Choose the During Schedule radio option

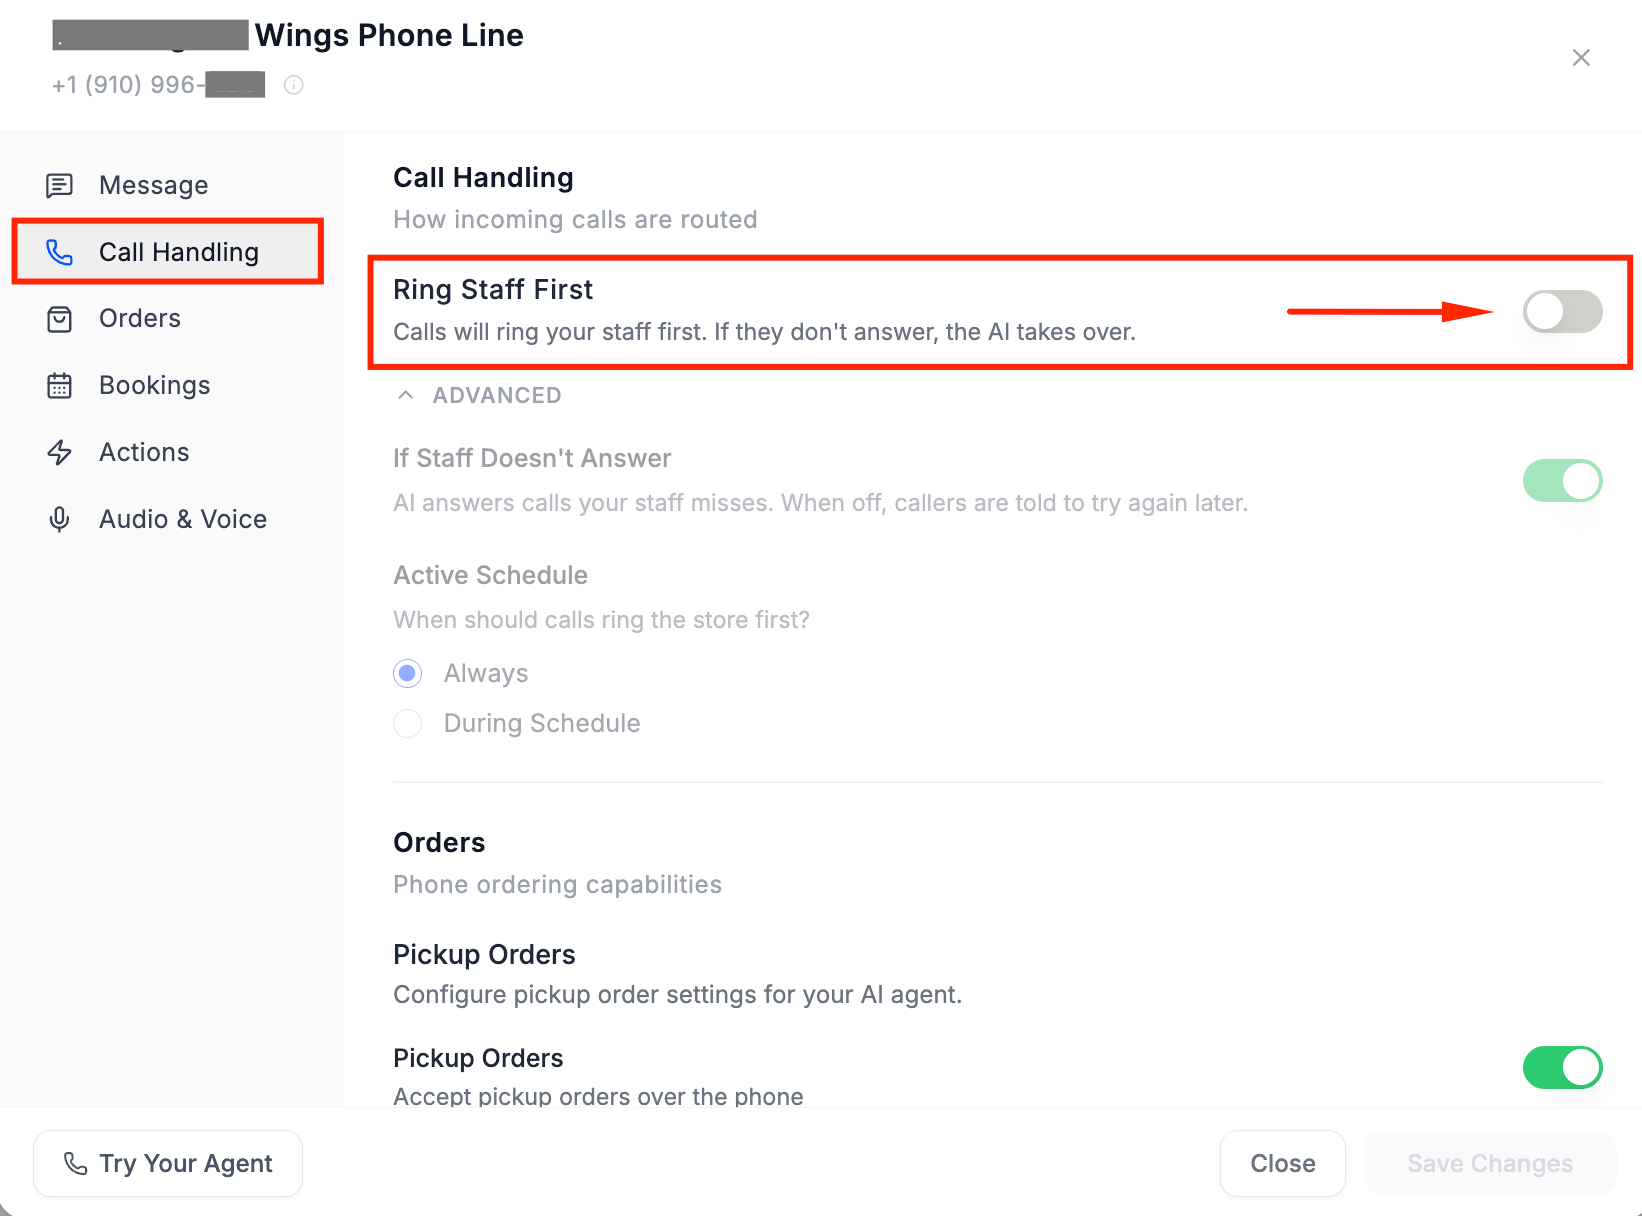click(408, 723)
